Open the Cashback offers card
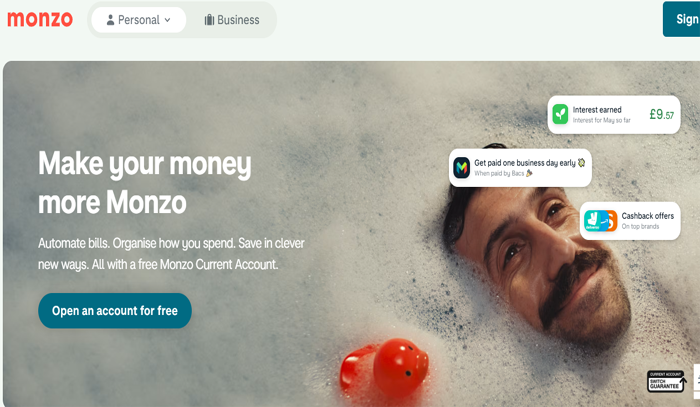Screen dimensions: 700x407 click(x=630, y=221)
